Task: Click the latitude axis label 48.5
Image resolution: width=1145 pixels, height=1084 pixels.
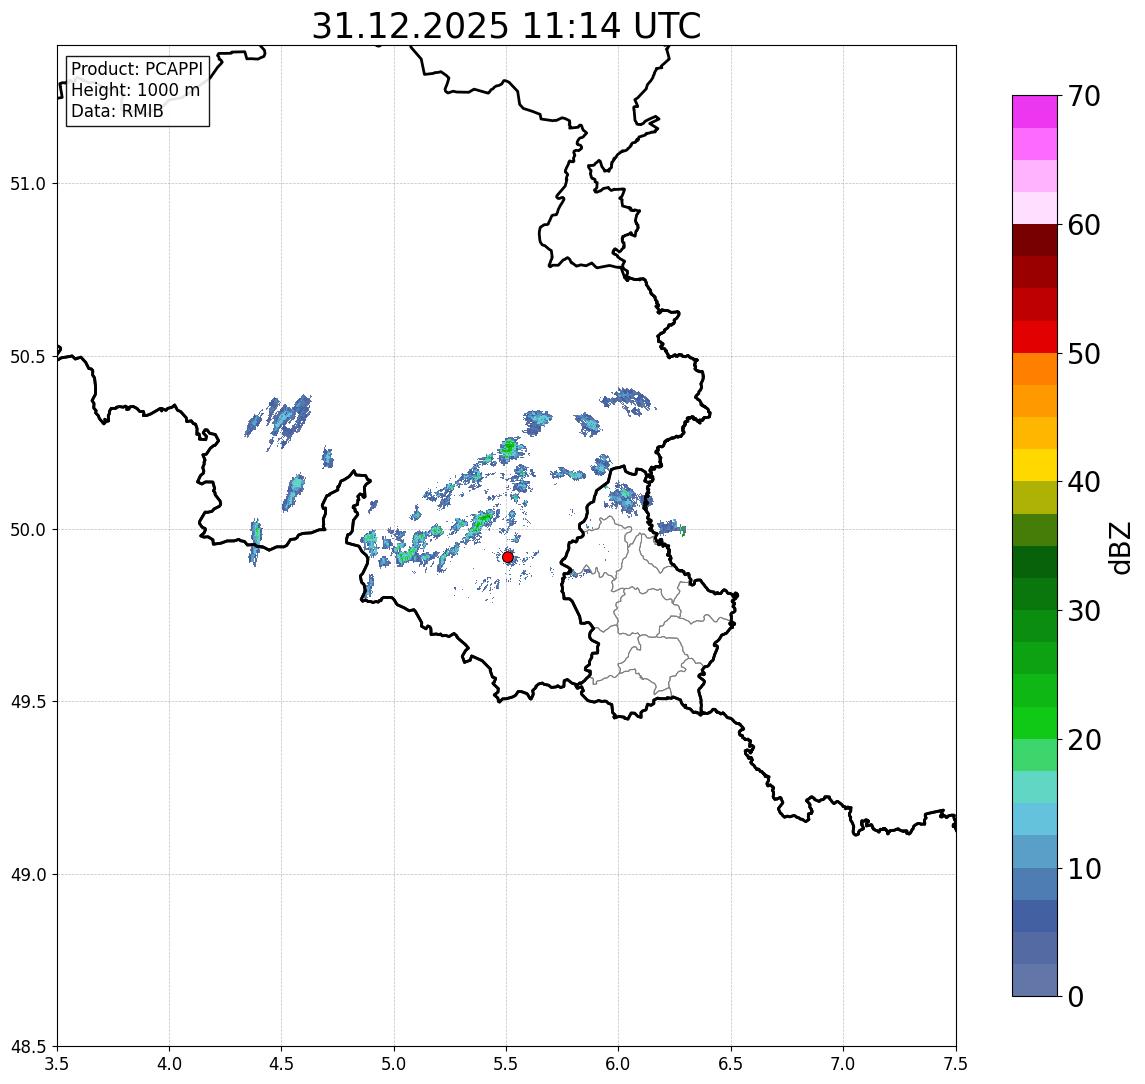Action: click(28, 1047)
